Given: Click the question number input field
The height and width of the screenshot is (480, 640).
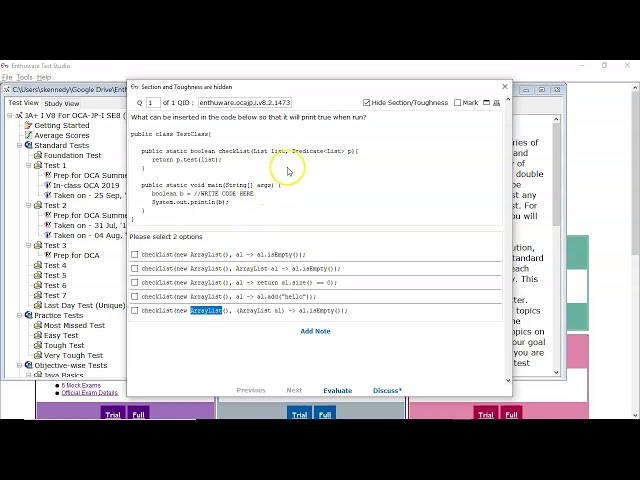Looking at the screenshot, I should click(x=153, y=102).
